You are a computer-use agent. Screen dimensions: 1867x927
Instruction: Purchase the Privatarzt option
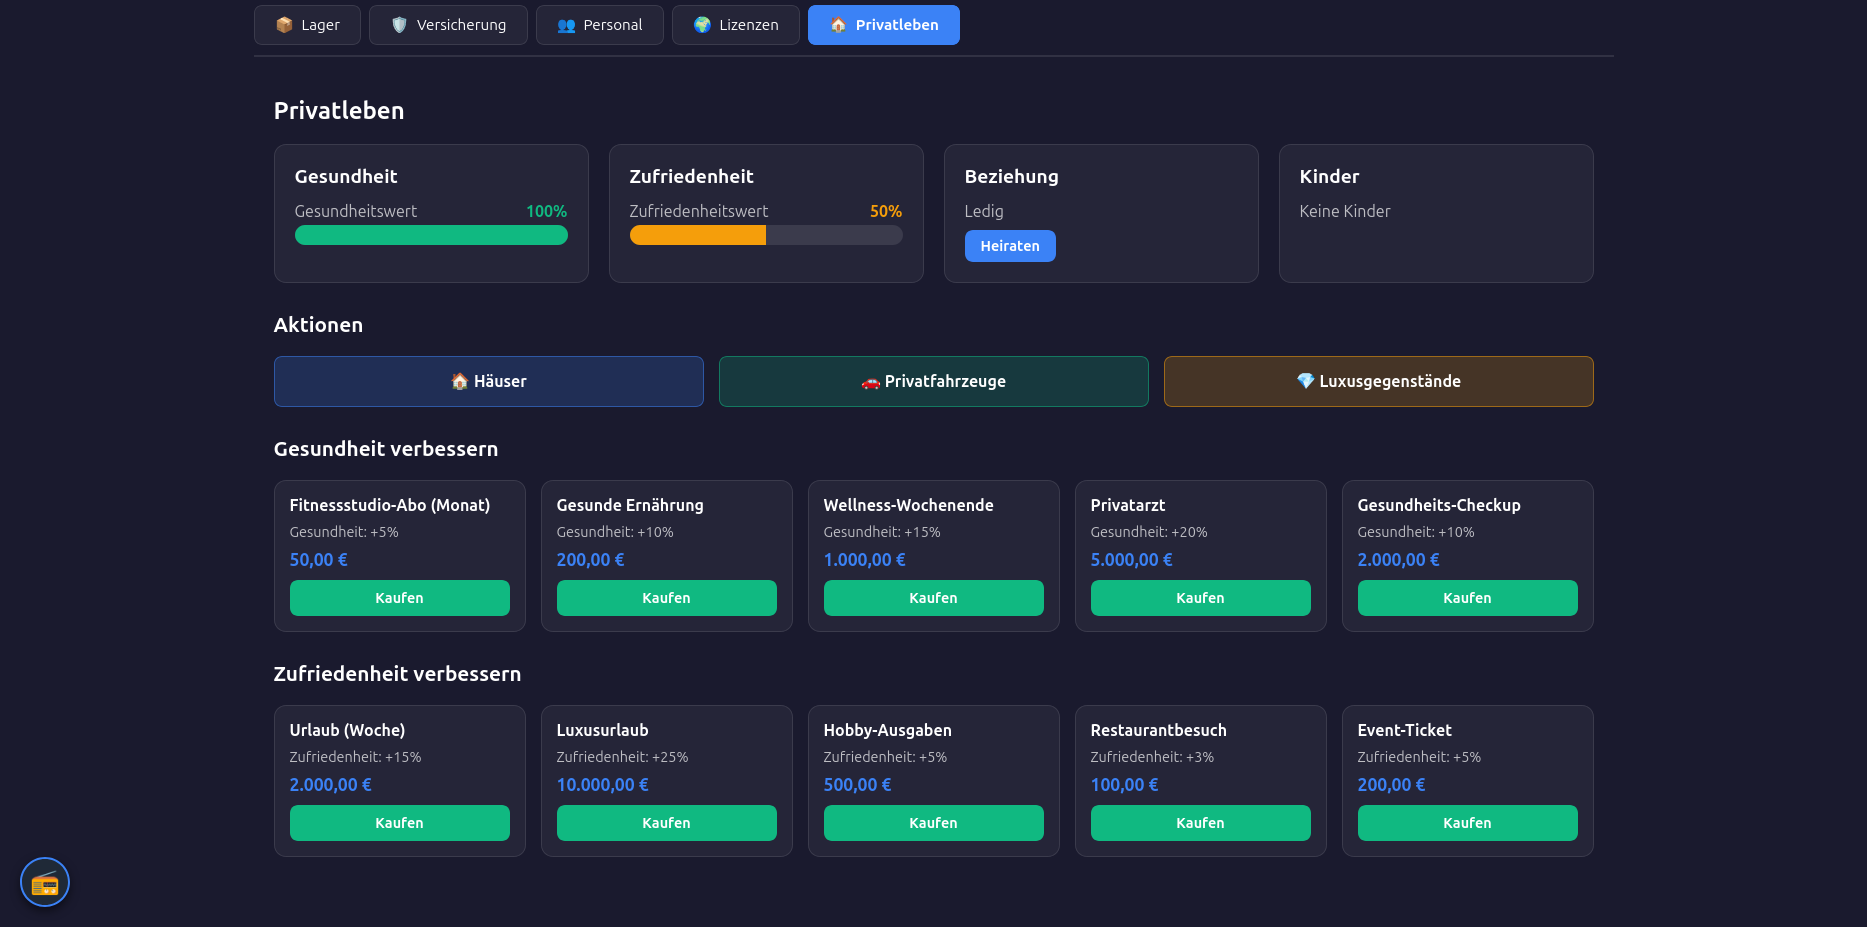coord(1201,598)
